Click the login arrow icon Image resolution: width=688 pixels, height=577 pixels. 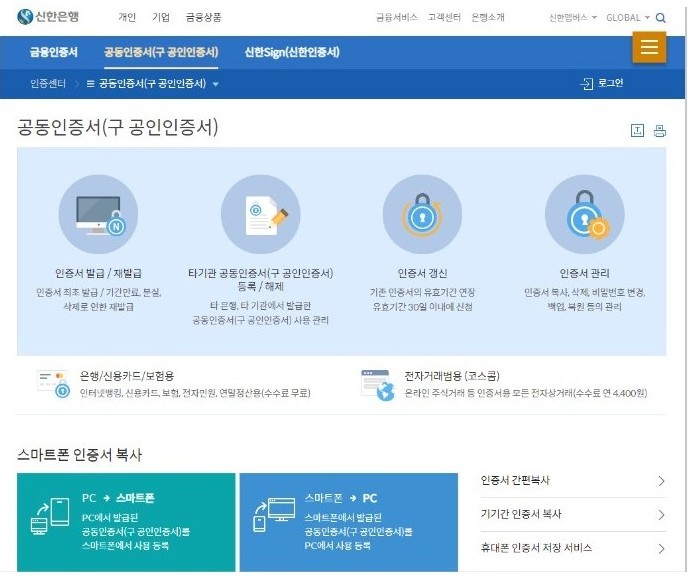click(x=587, y=83)
